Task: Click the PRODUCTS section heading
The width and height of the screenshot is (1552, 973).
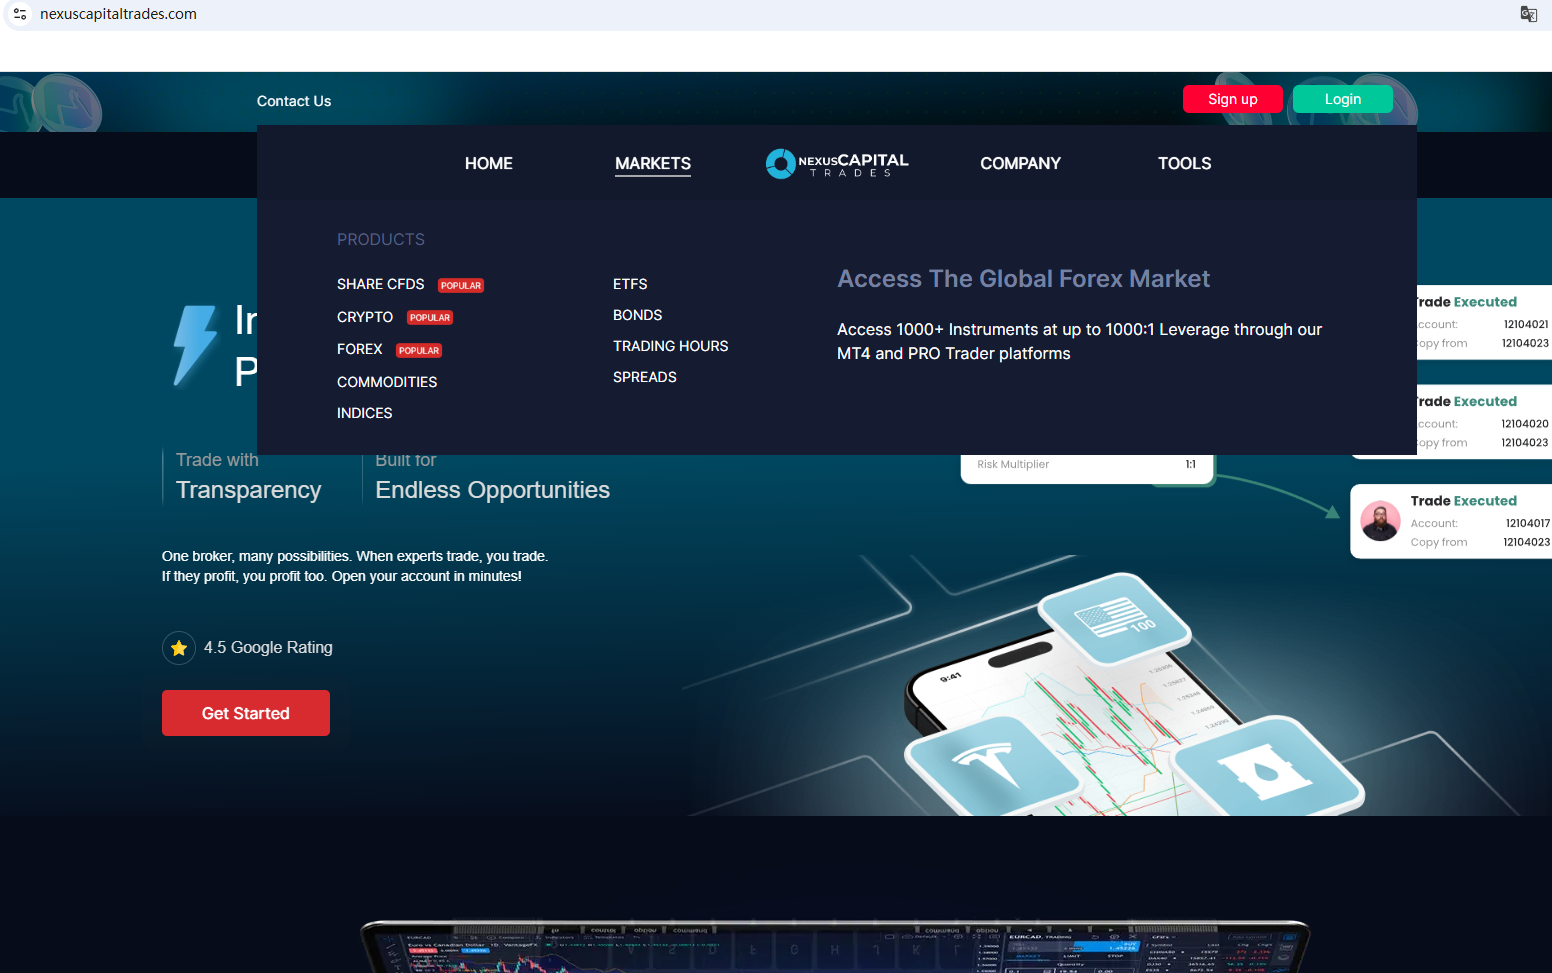Action: click(x=381, y=239)
